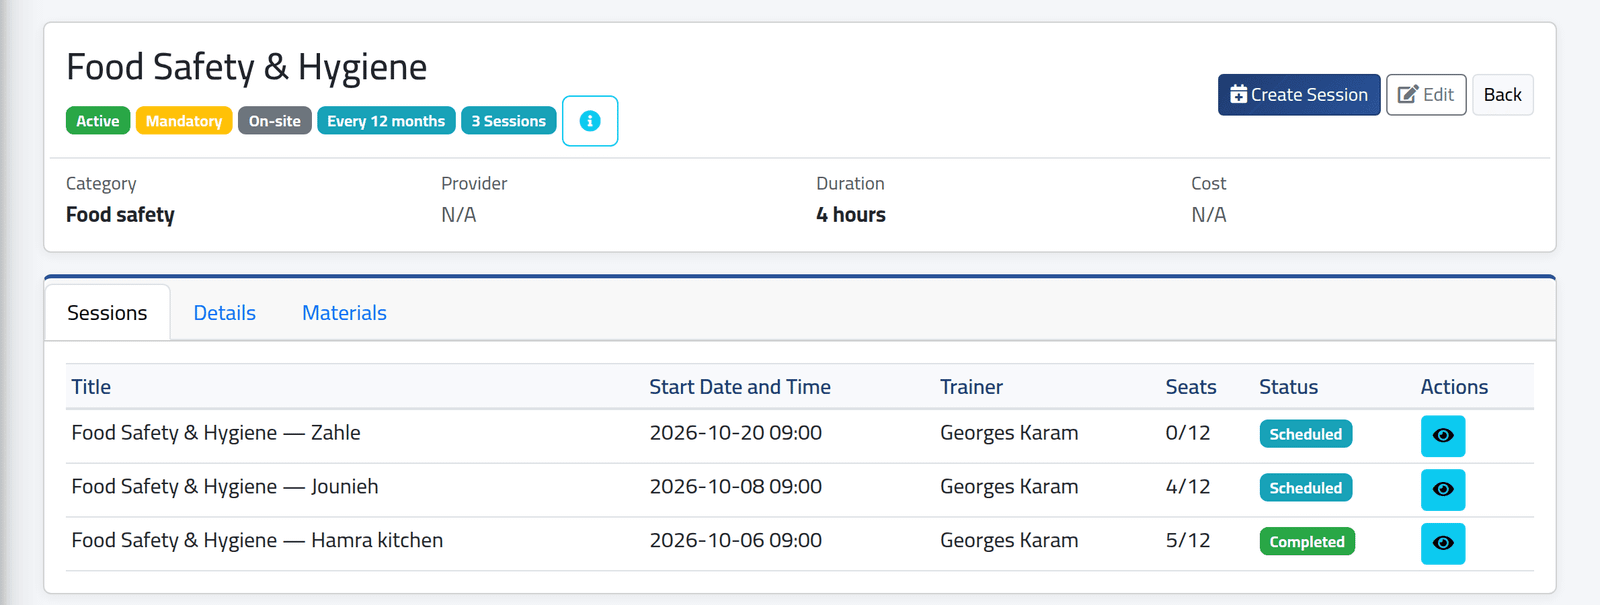
Task: Click Georges Karam in the Jounieh row
Action: click(1009, 487)
